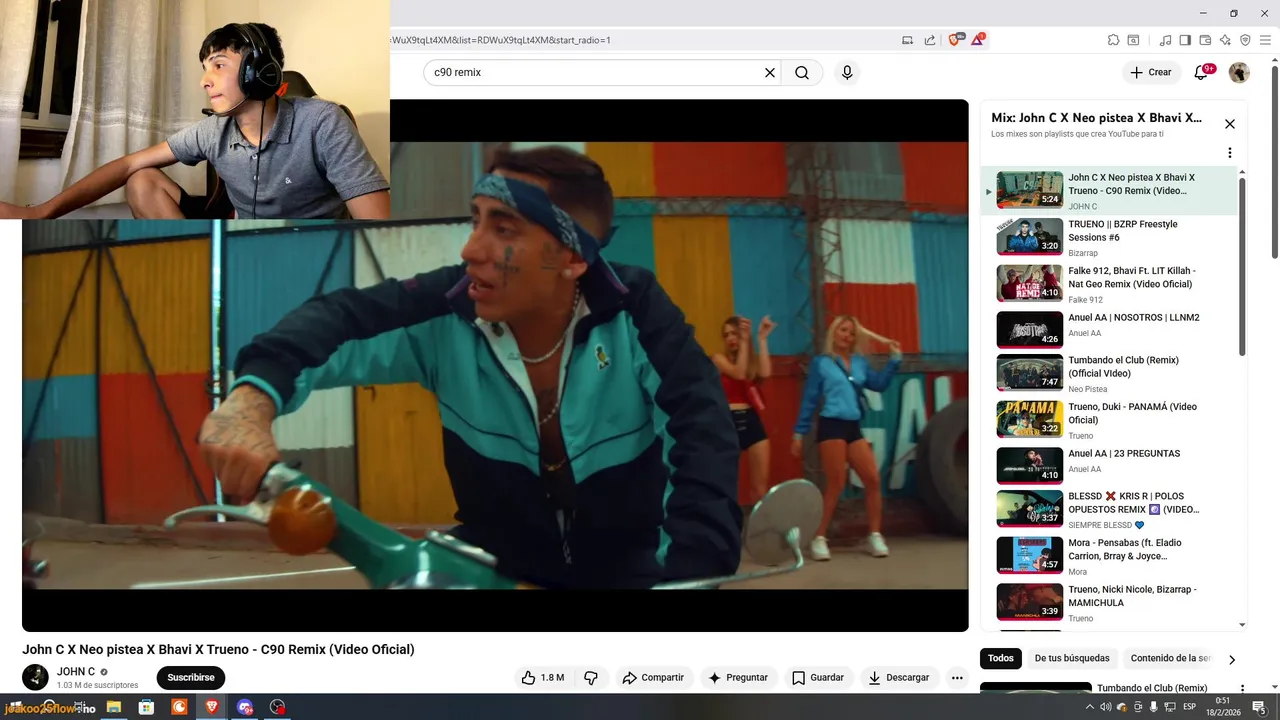This screenshot has height=720, width=1280.
Task: Click the playlist panel scrollbar
Action: tap(1243, 266)
